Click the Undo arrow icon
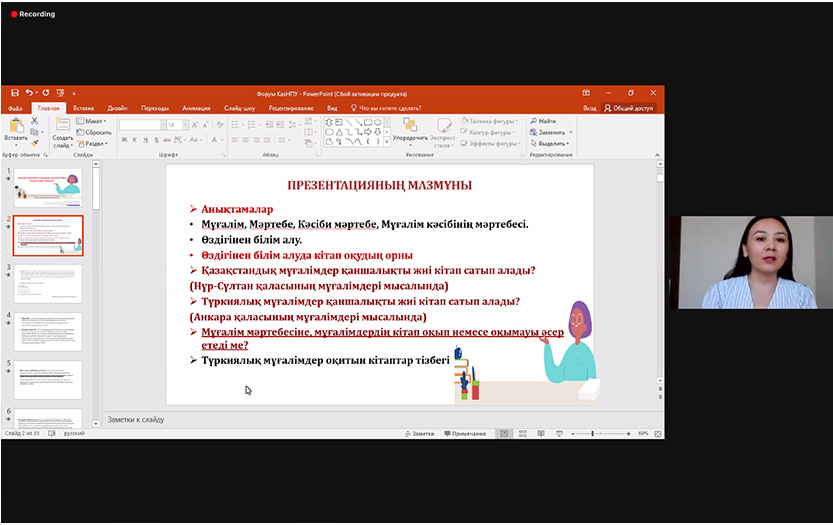 click(x=30, y=93)
